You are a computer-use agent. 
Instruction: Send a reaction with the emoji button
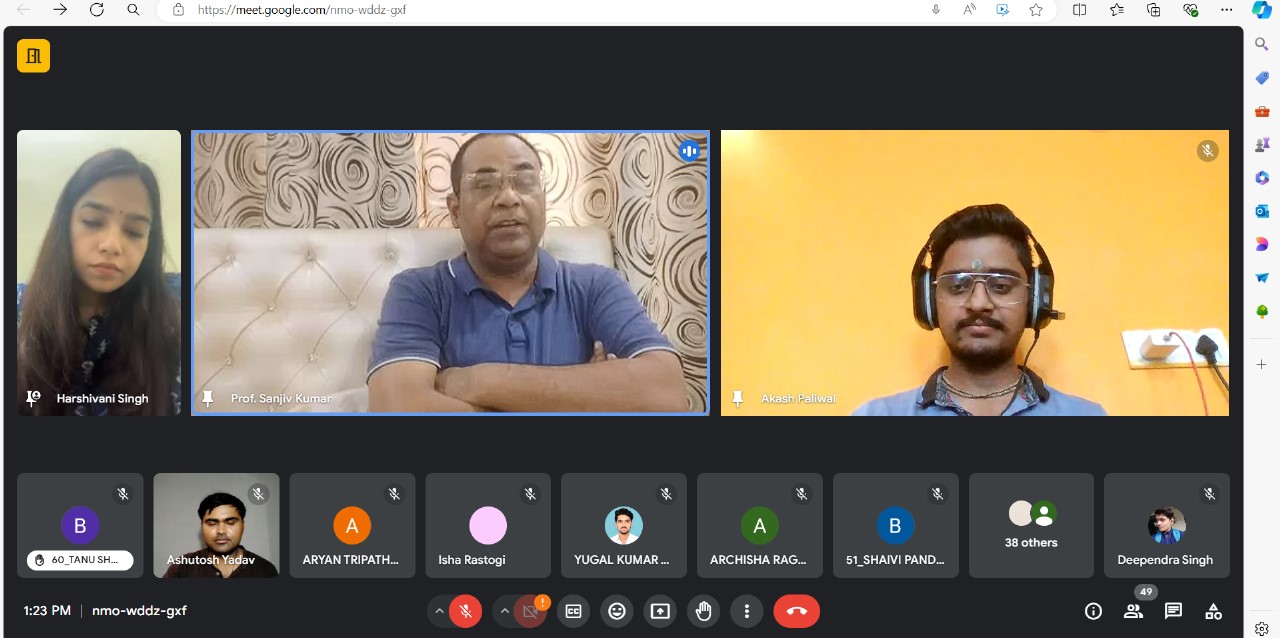pyautogui.click(x=617, y=611)
